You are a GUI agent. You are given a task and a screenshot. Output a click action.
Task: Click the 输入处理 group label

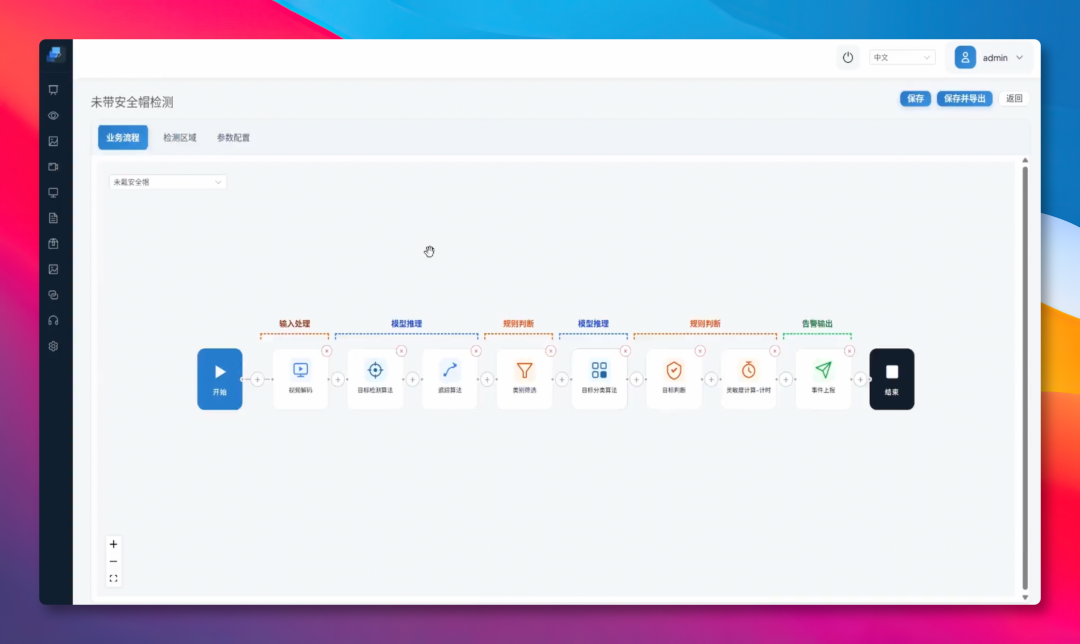point(294,324)
